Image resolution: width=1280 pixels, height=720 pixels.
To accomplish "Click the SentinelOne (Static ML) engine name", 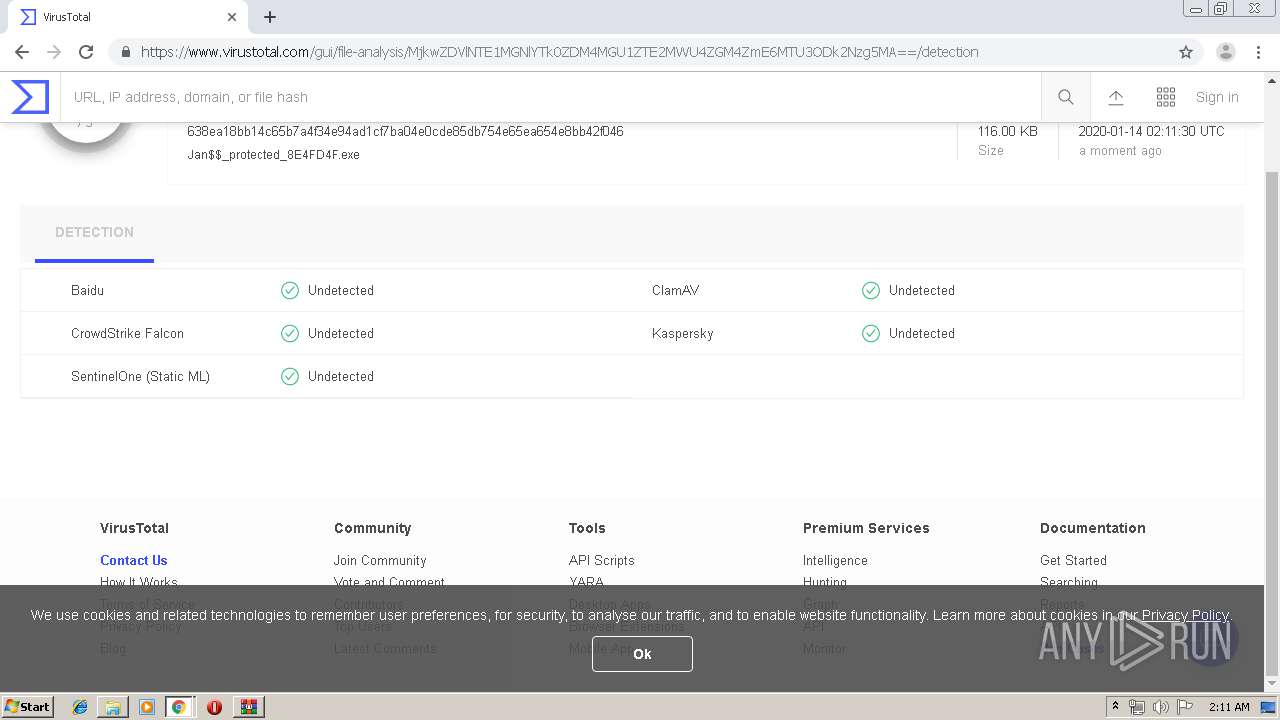I will pos(140,376).
